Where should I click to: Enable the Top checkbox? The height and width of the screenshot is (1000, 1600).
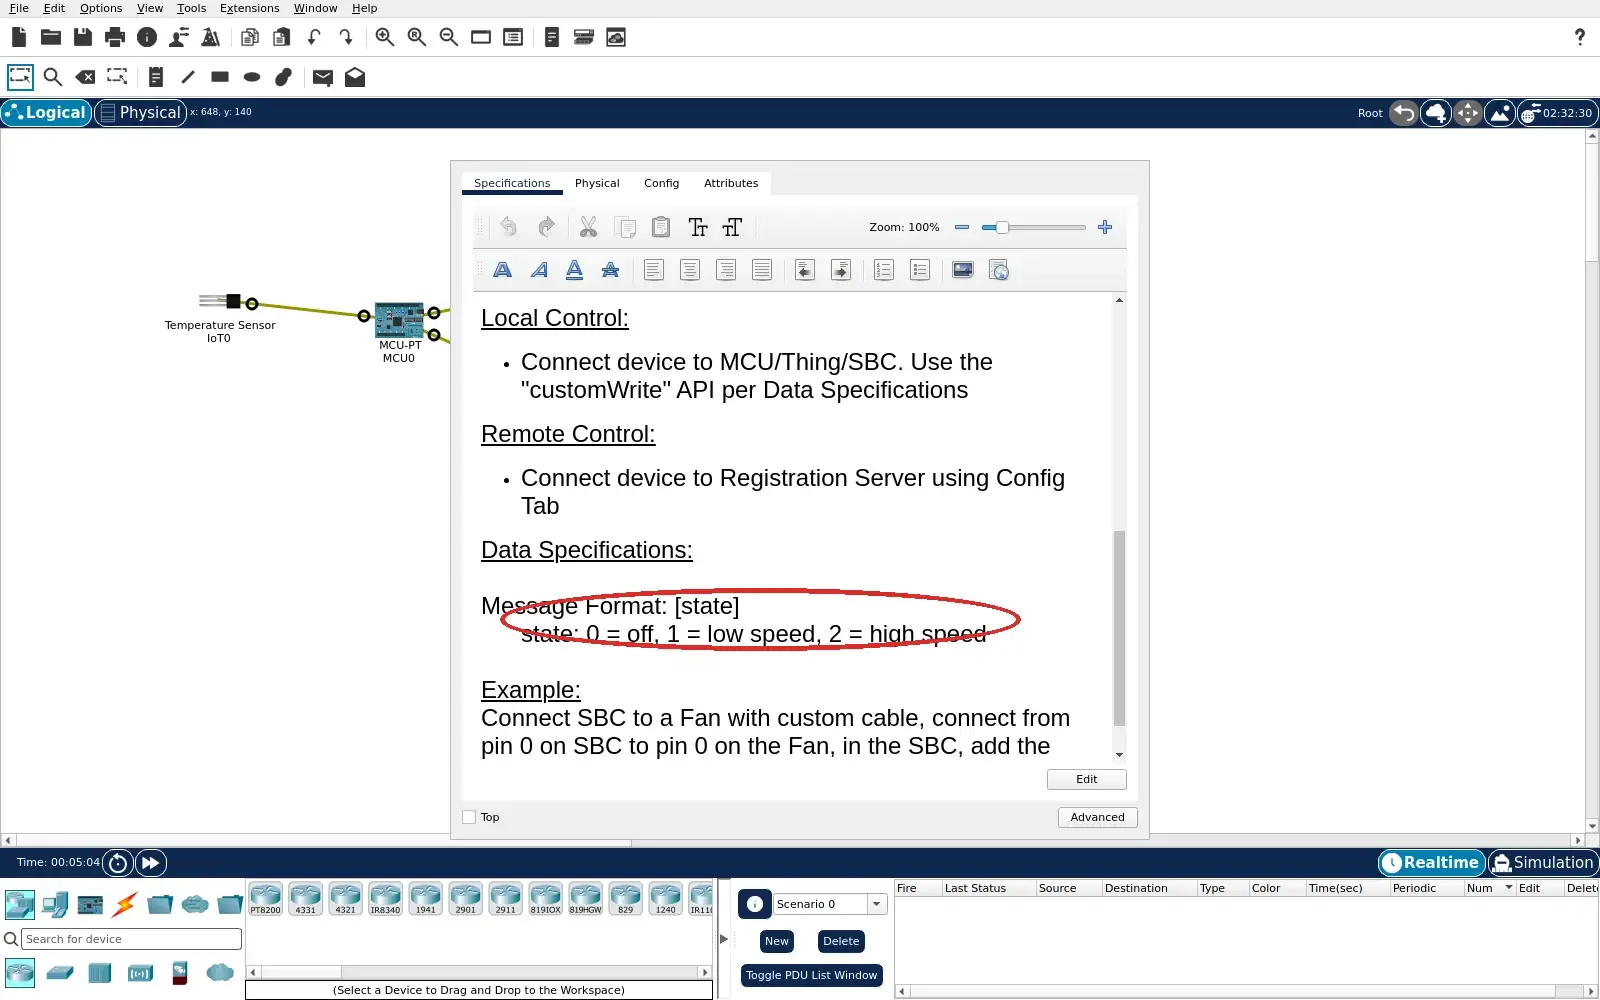(469, 817)
